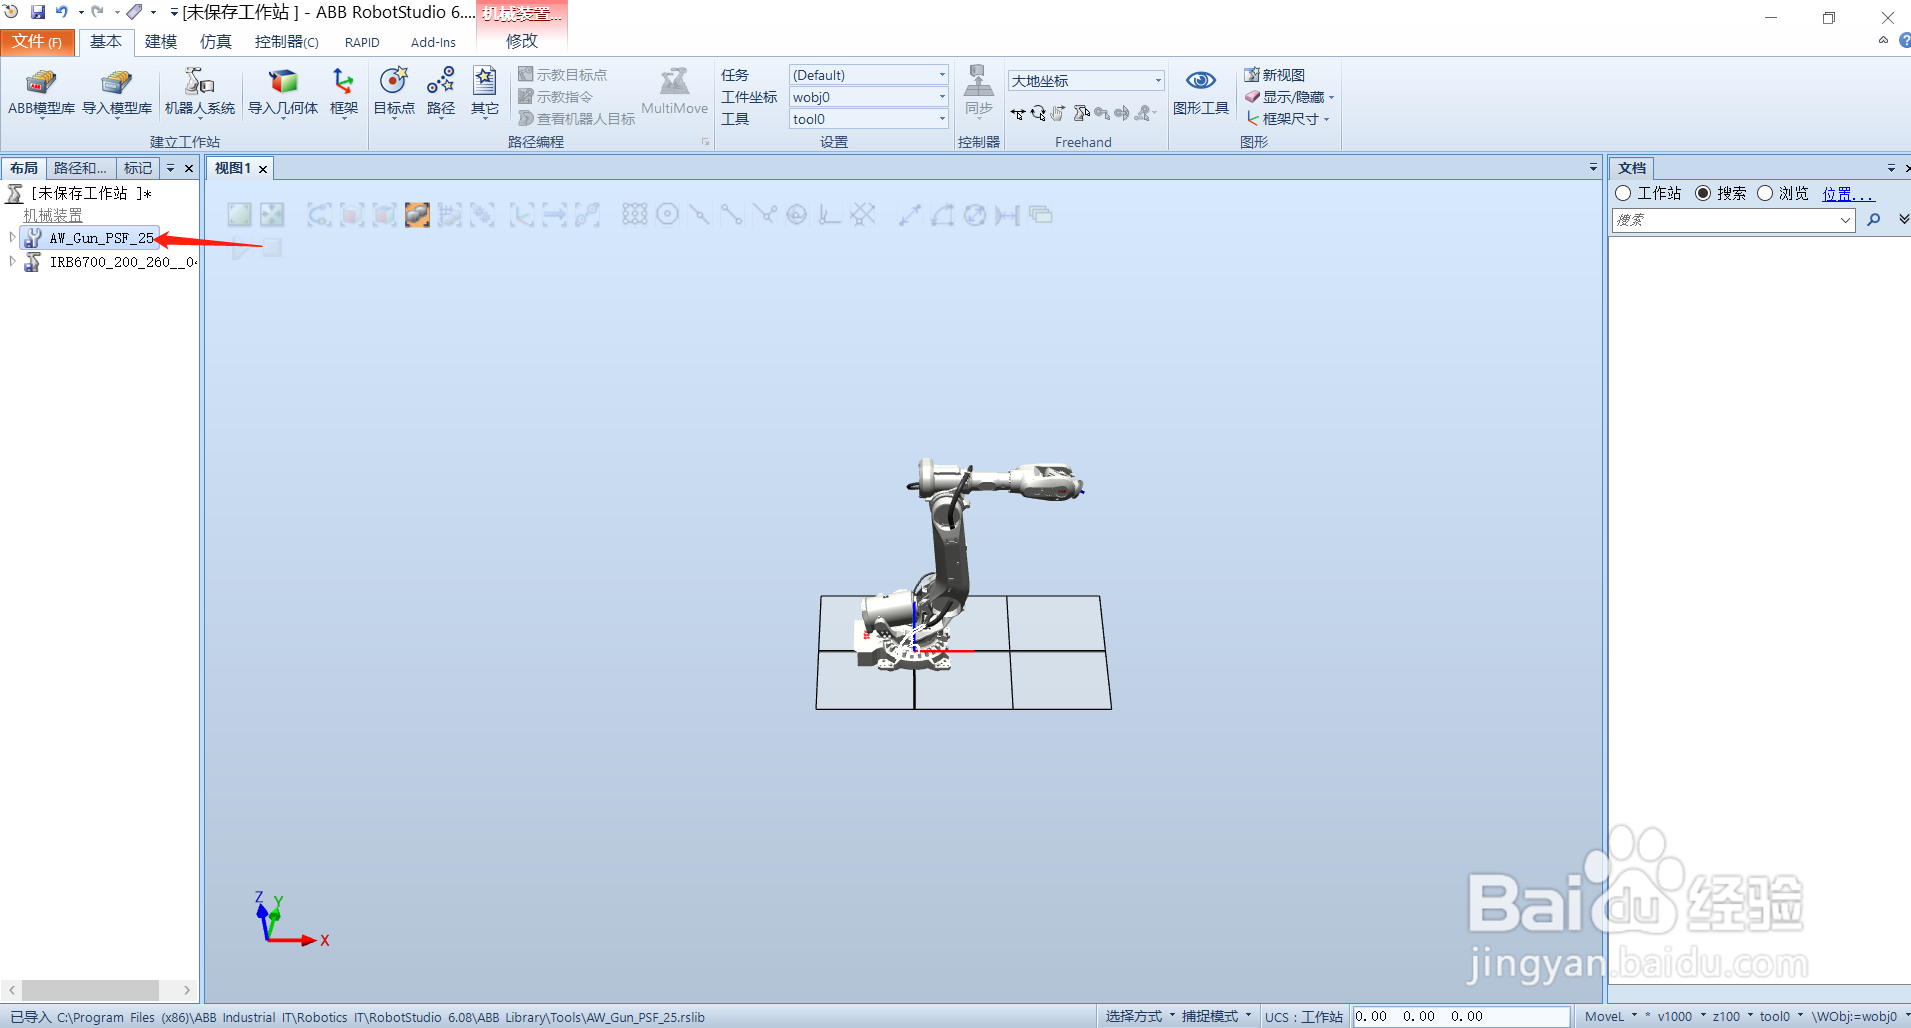
Task: Click the 位置... link
Action: [x=1847, y=194]
